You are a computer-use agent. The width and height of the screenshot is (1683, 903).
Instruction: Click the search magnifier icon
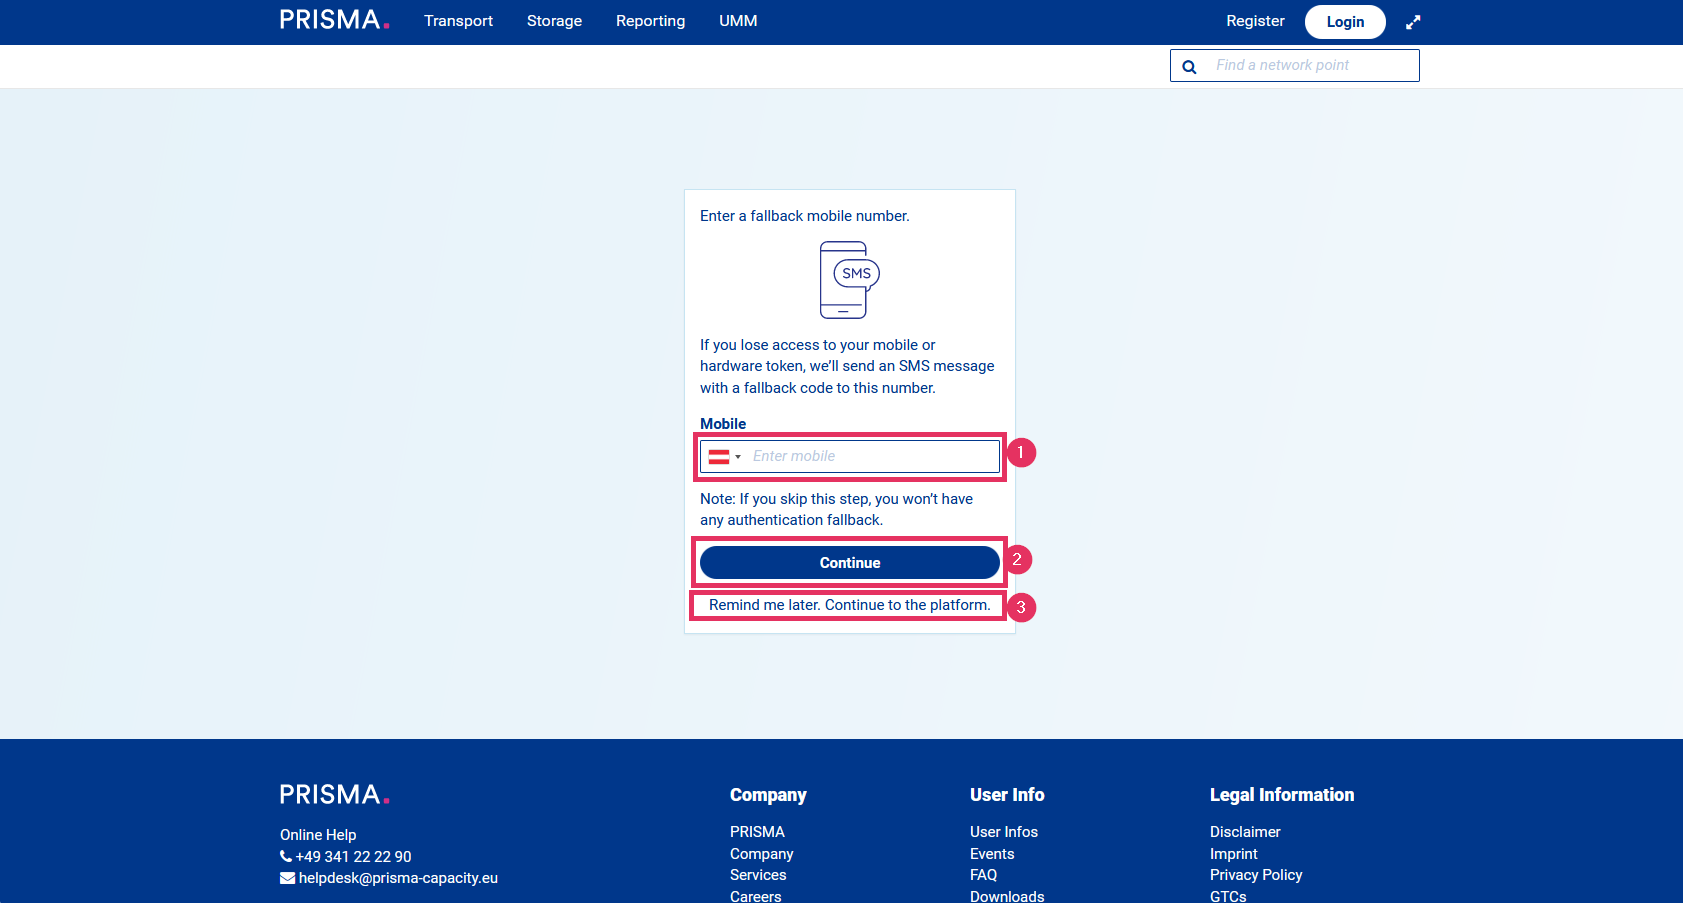point(1189,67)
